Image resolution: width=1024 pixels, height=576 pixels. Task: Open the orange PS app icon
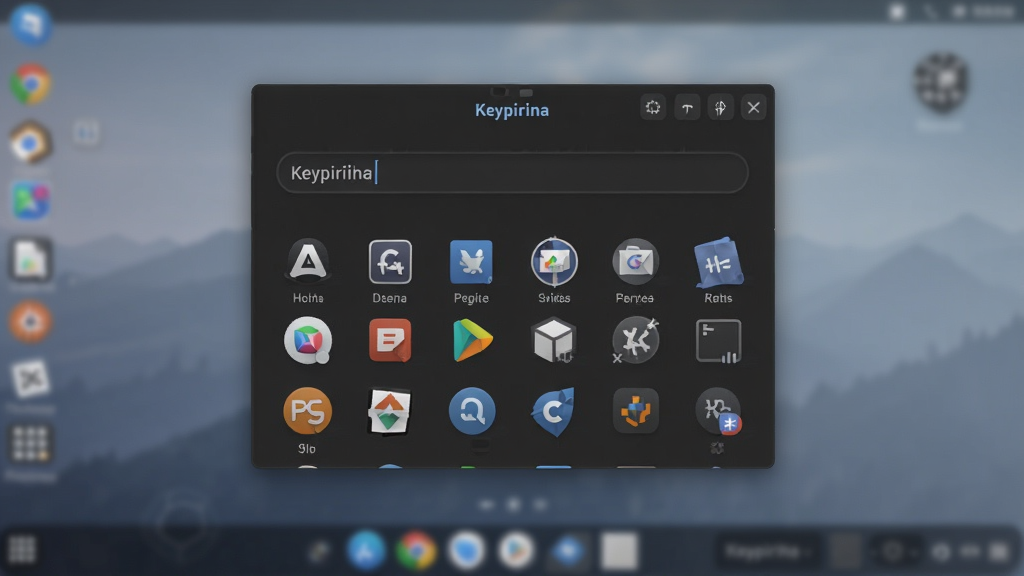click(308, 411)
